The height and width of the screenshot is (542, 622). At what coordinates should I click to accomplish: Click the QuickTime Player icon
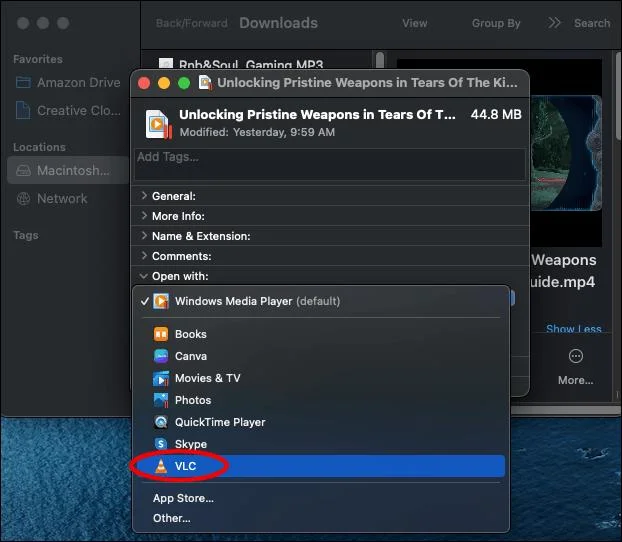click(x=161, y=422)
